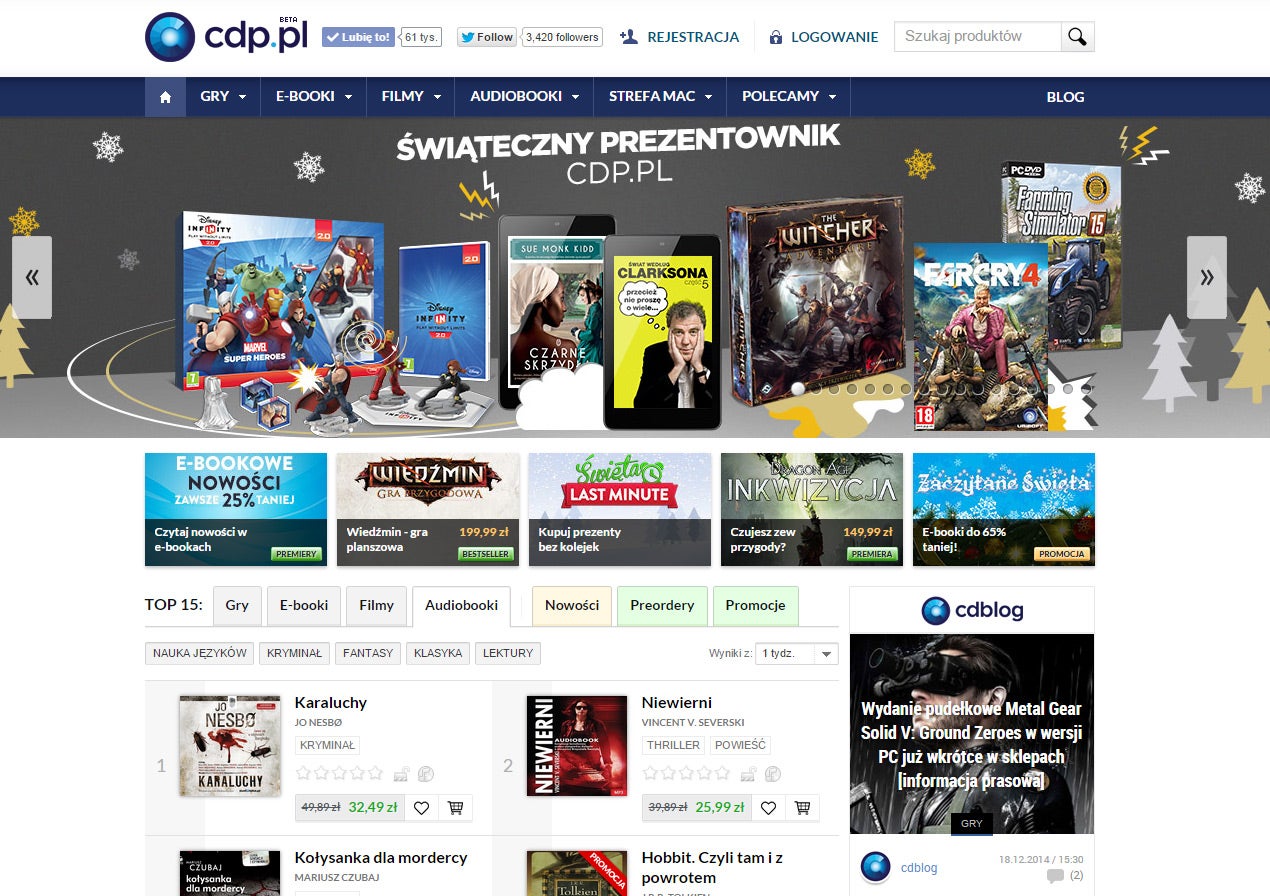Go to next banner slide arrow
The width and height of the screenshot is (1270, 896).
coord(1207,278)
